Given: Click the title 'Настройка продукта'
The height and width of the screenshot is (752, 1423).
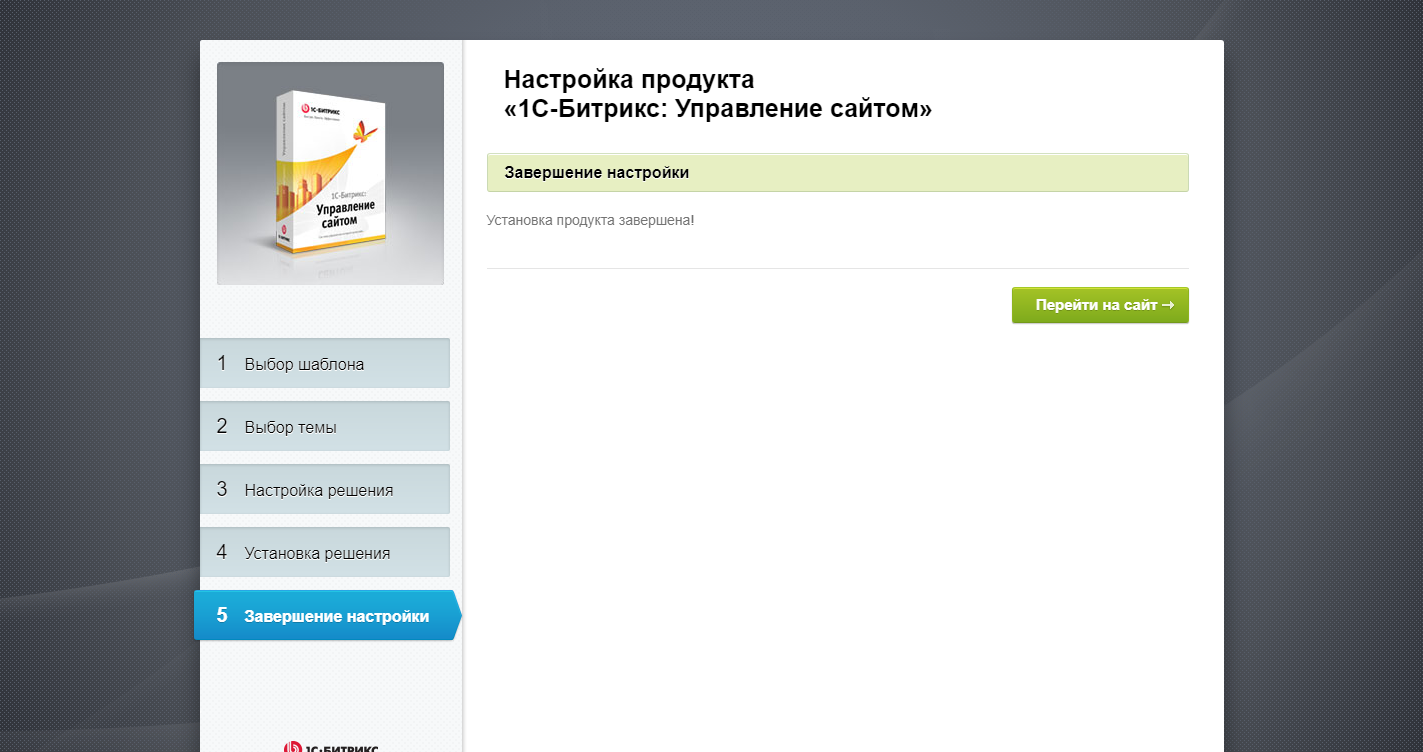Looking at the screenshot, I should pos(629,79).
